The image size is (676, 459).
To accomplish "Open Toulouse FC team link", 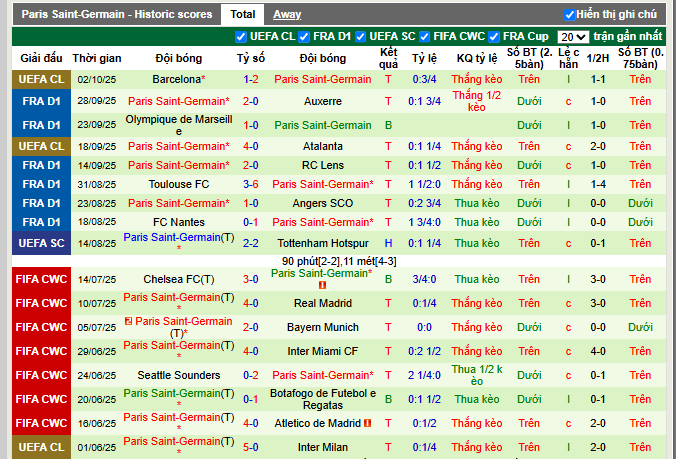I will (x=179, y=184).
